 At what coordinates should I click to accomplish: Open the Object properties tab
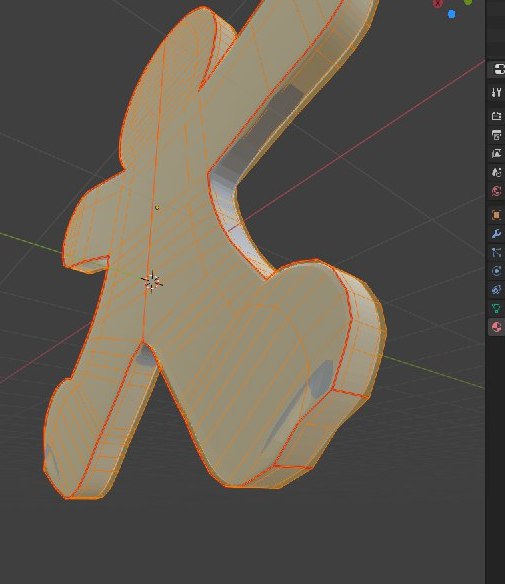[x=496, y=215]
